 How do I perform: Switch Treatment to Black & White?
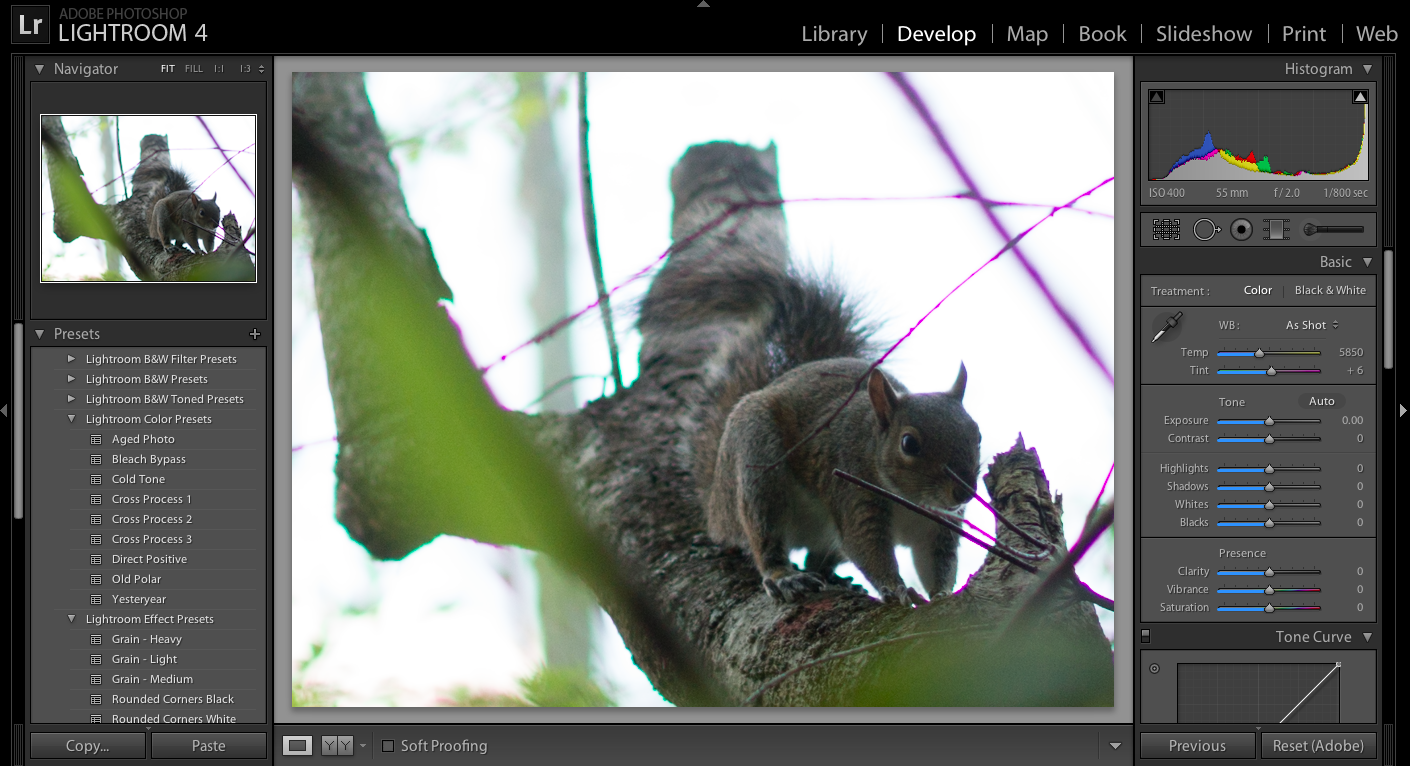[x=1329, y=290]
